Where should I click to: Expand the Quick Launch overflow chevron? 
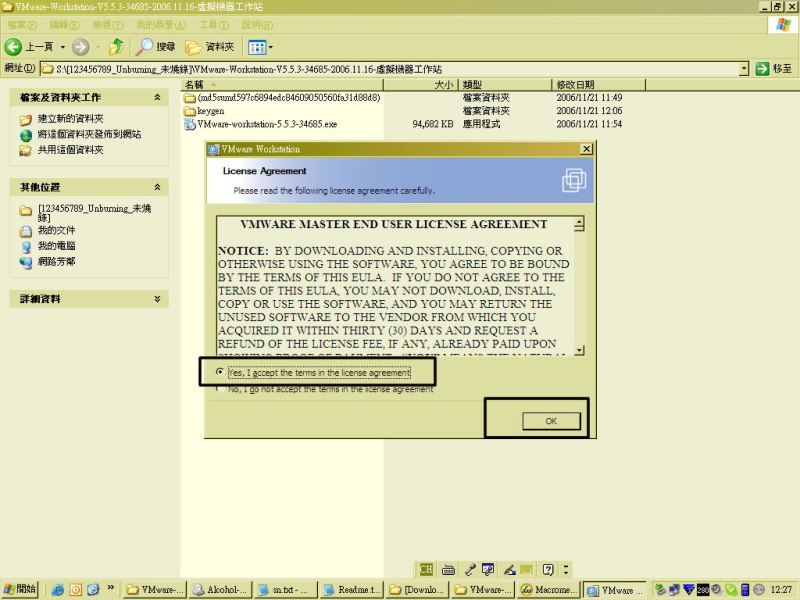click(x=110, y=588)
